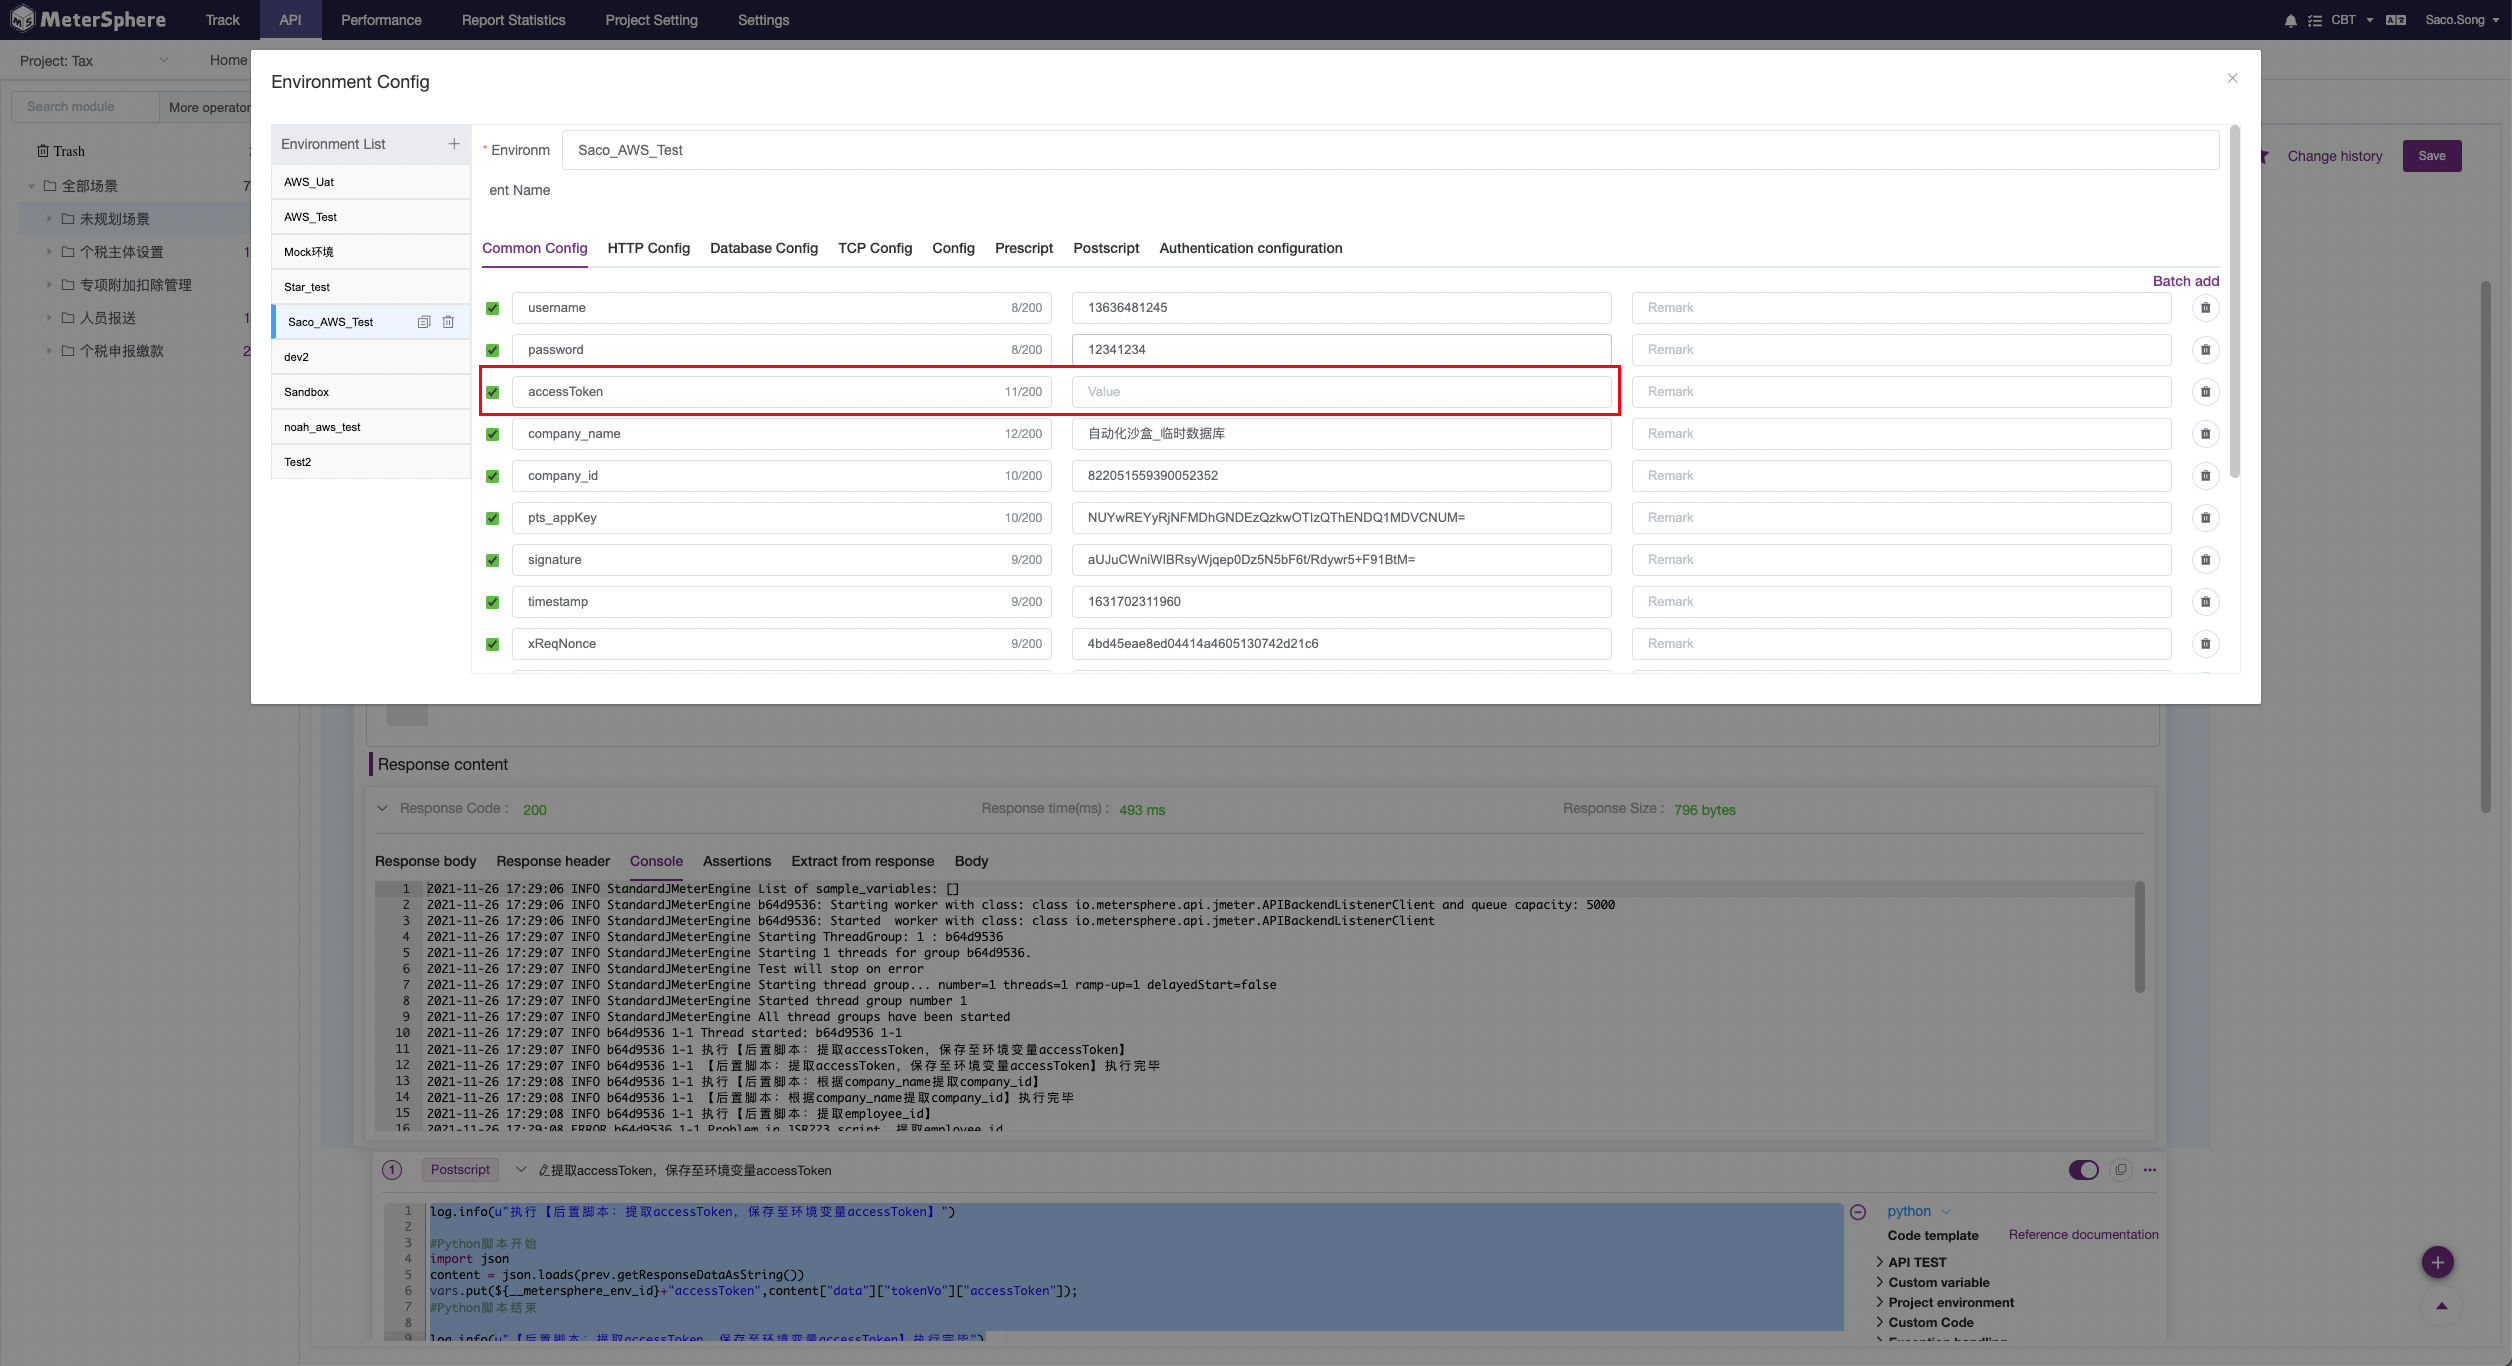
Task: Copy the Saco_AWS_Test environment
Action: pos(424,322)
